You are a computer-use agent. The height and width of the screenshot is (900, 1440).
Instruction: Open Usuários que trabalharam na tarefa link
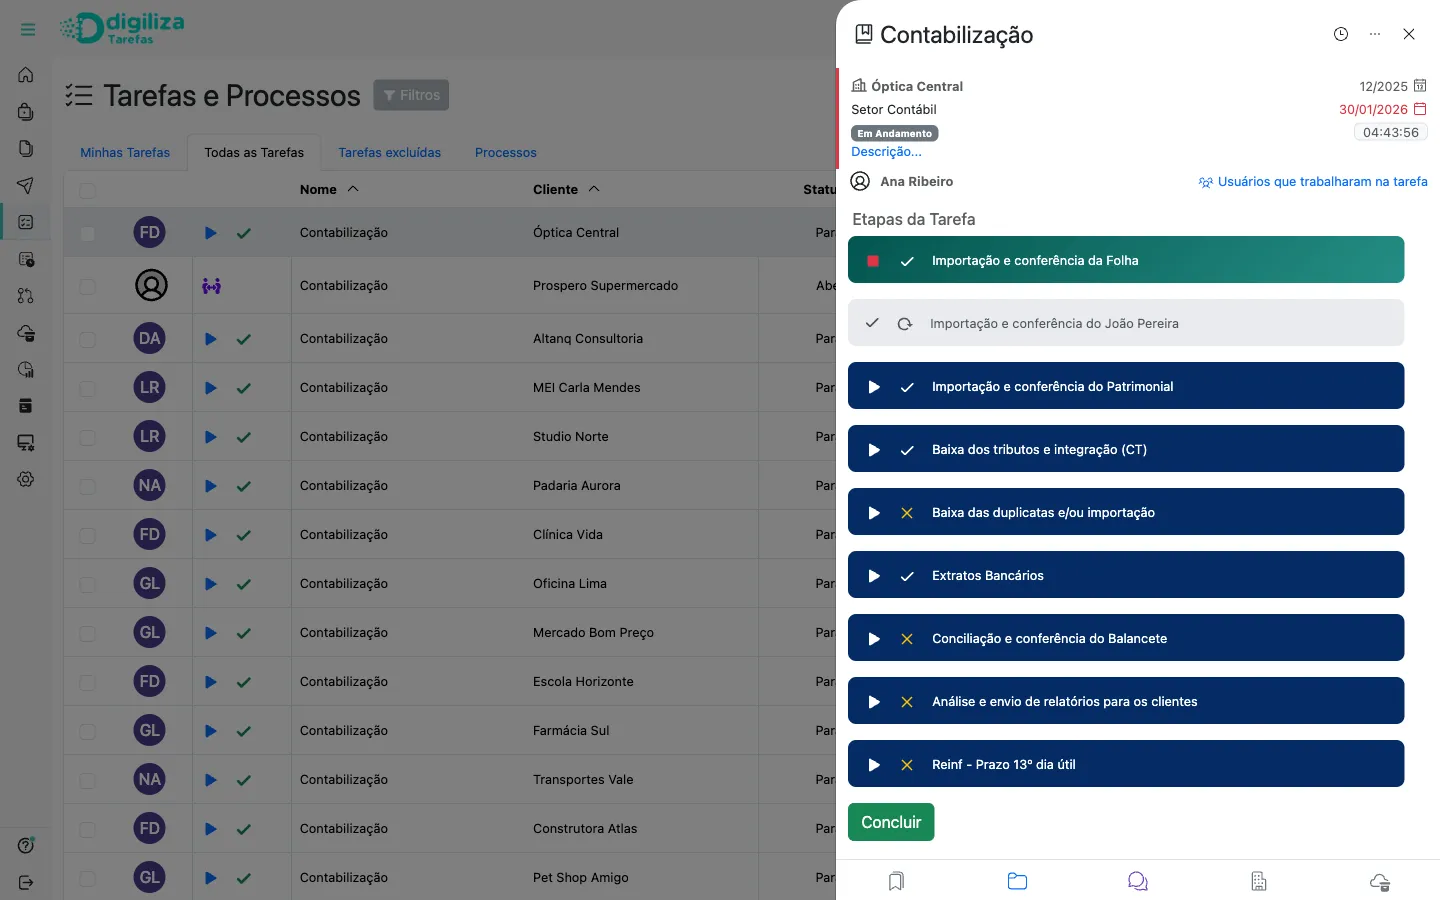tap(1313, 182)
